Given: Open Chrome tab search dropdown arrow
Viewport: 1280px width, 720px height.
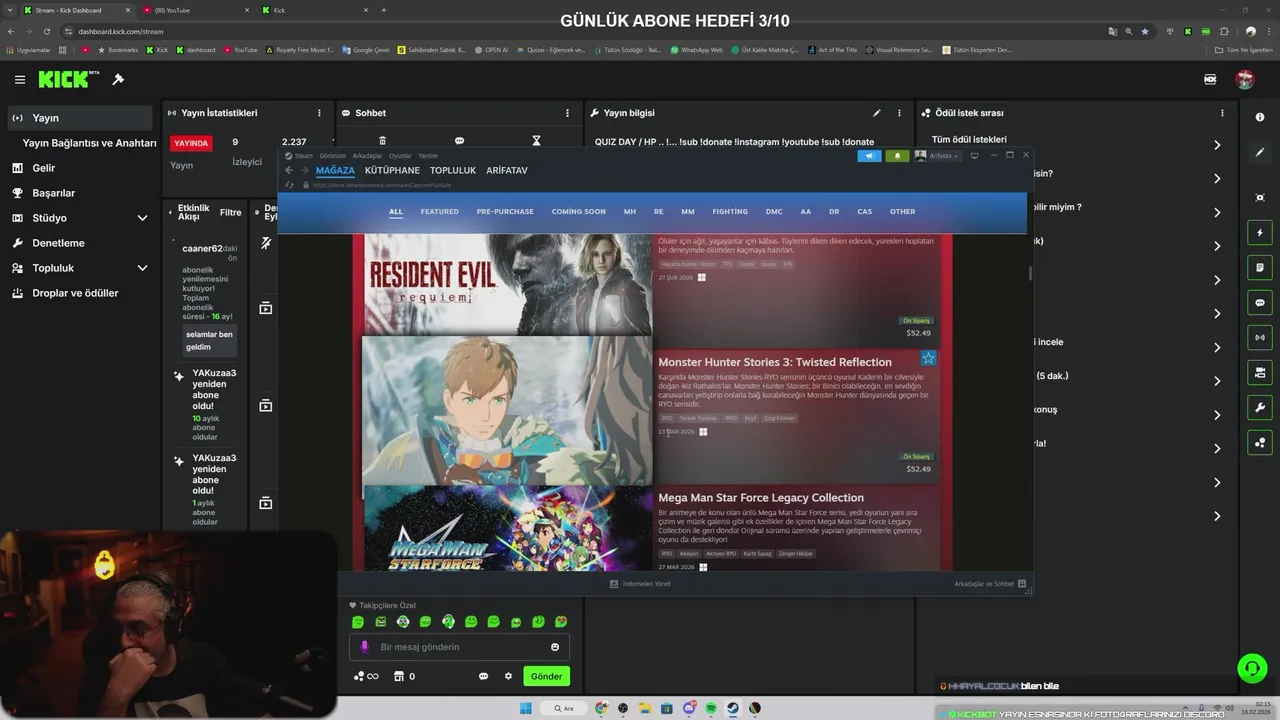Looking at the screenshot, I should [x=11, y=10].
